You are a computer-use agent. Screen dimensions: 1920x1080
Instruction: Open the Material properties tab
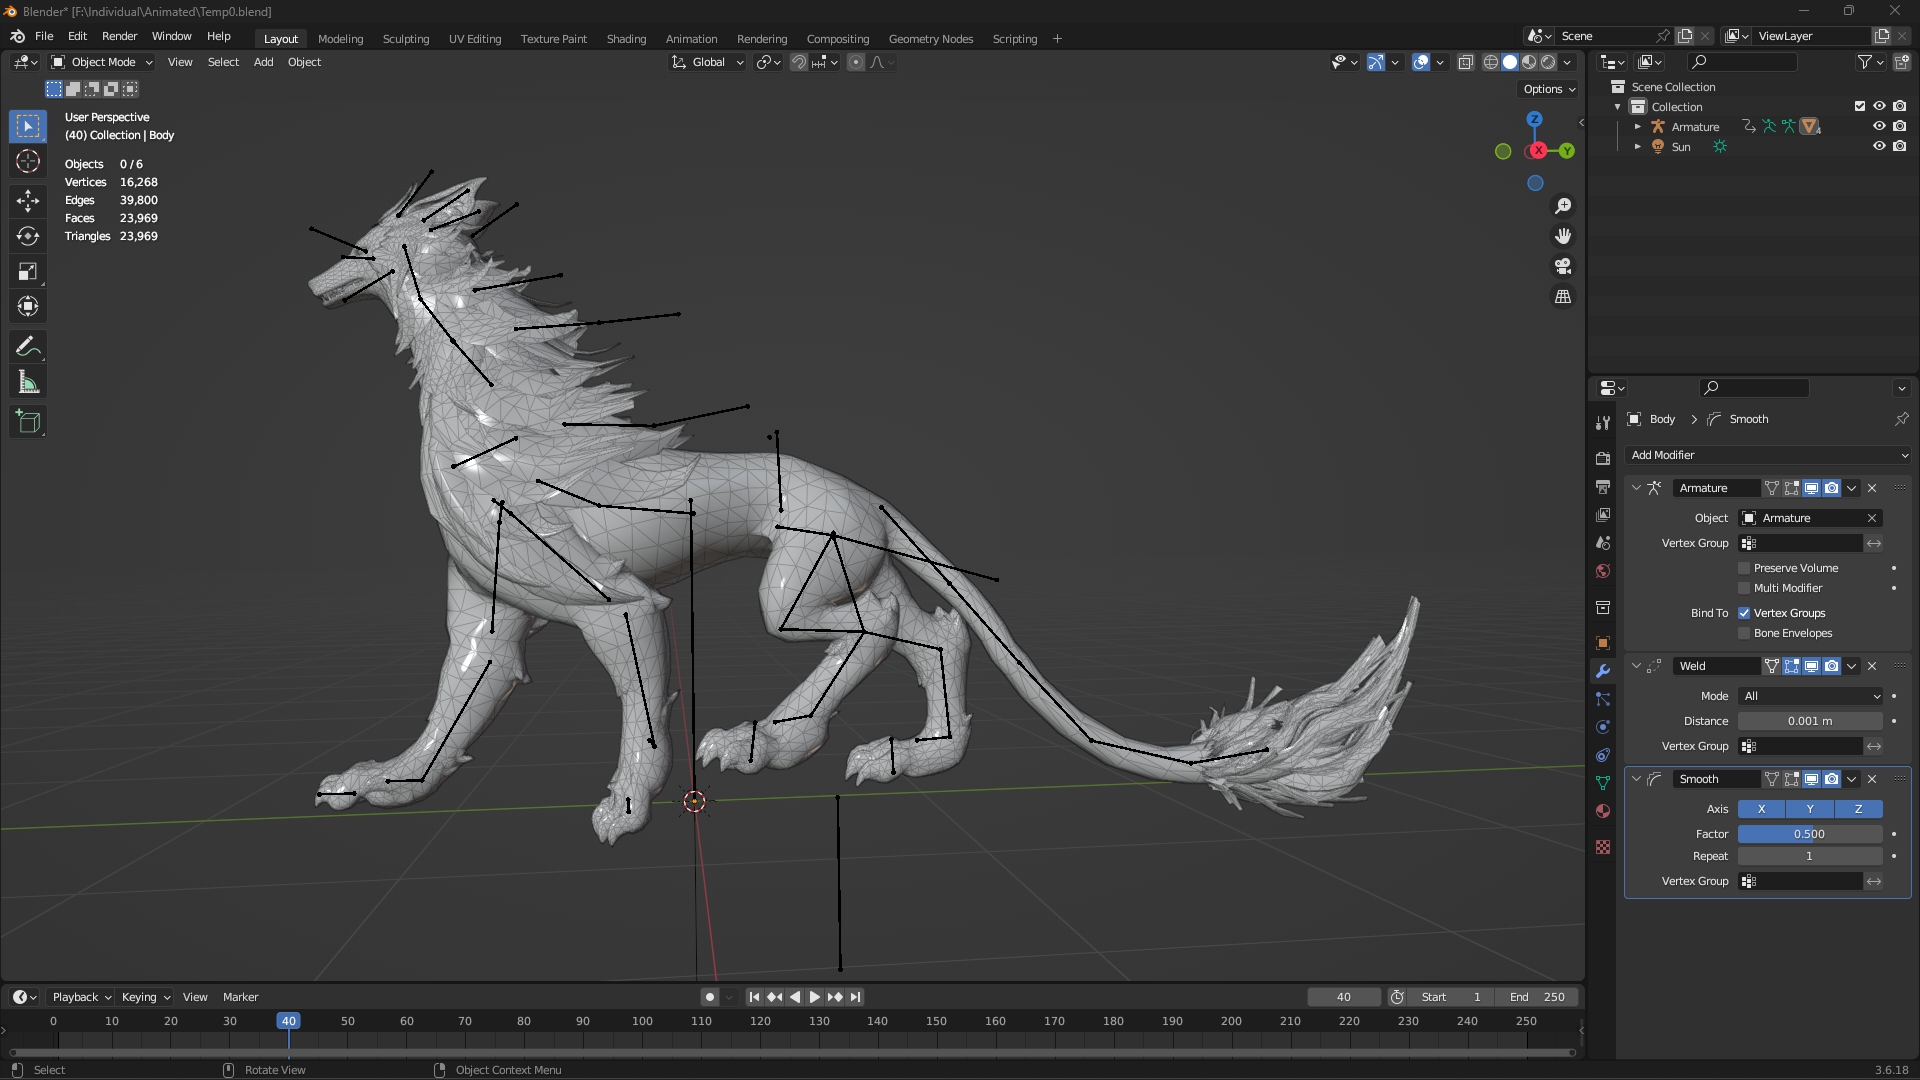1603,811
